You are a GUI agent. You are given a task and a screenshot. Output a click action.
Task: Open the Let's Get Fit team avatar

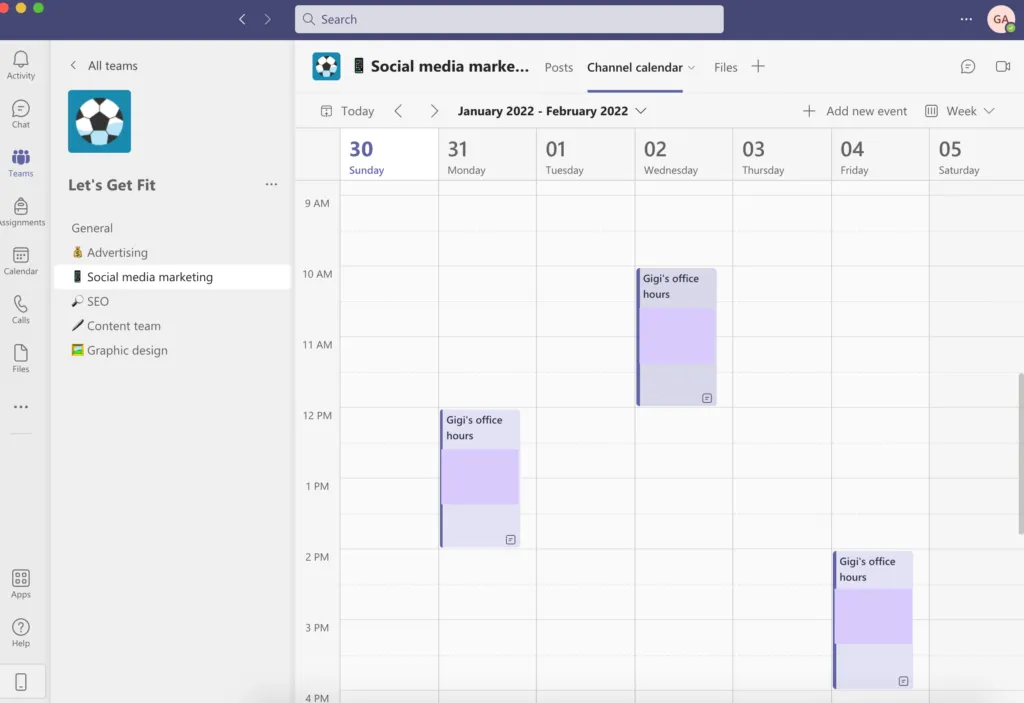[99, 122]
